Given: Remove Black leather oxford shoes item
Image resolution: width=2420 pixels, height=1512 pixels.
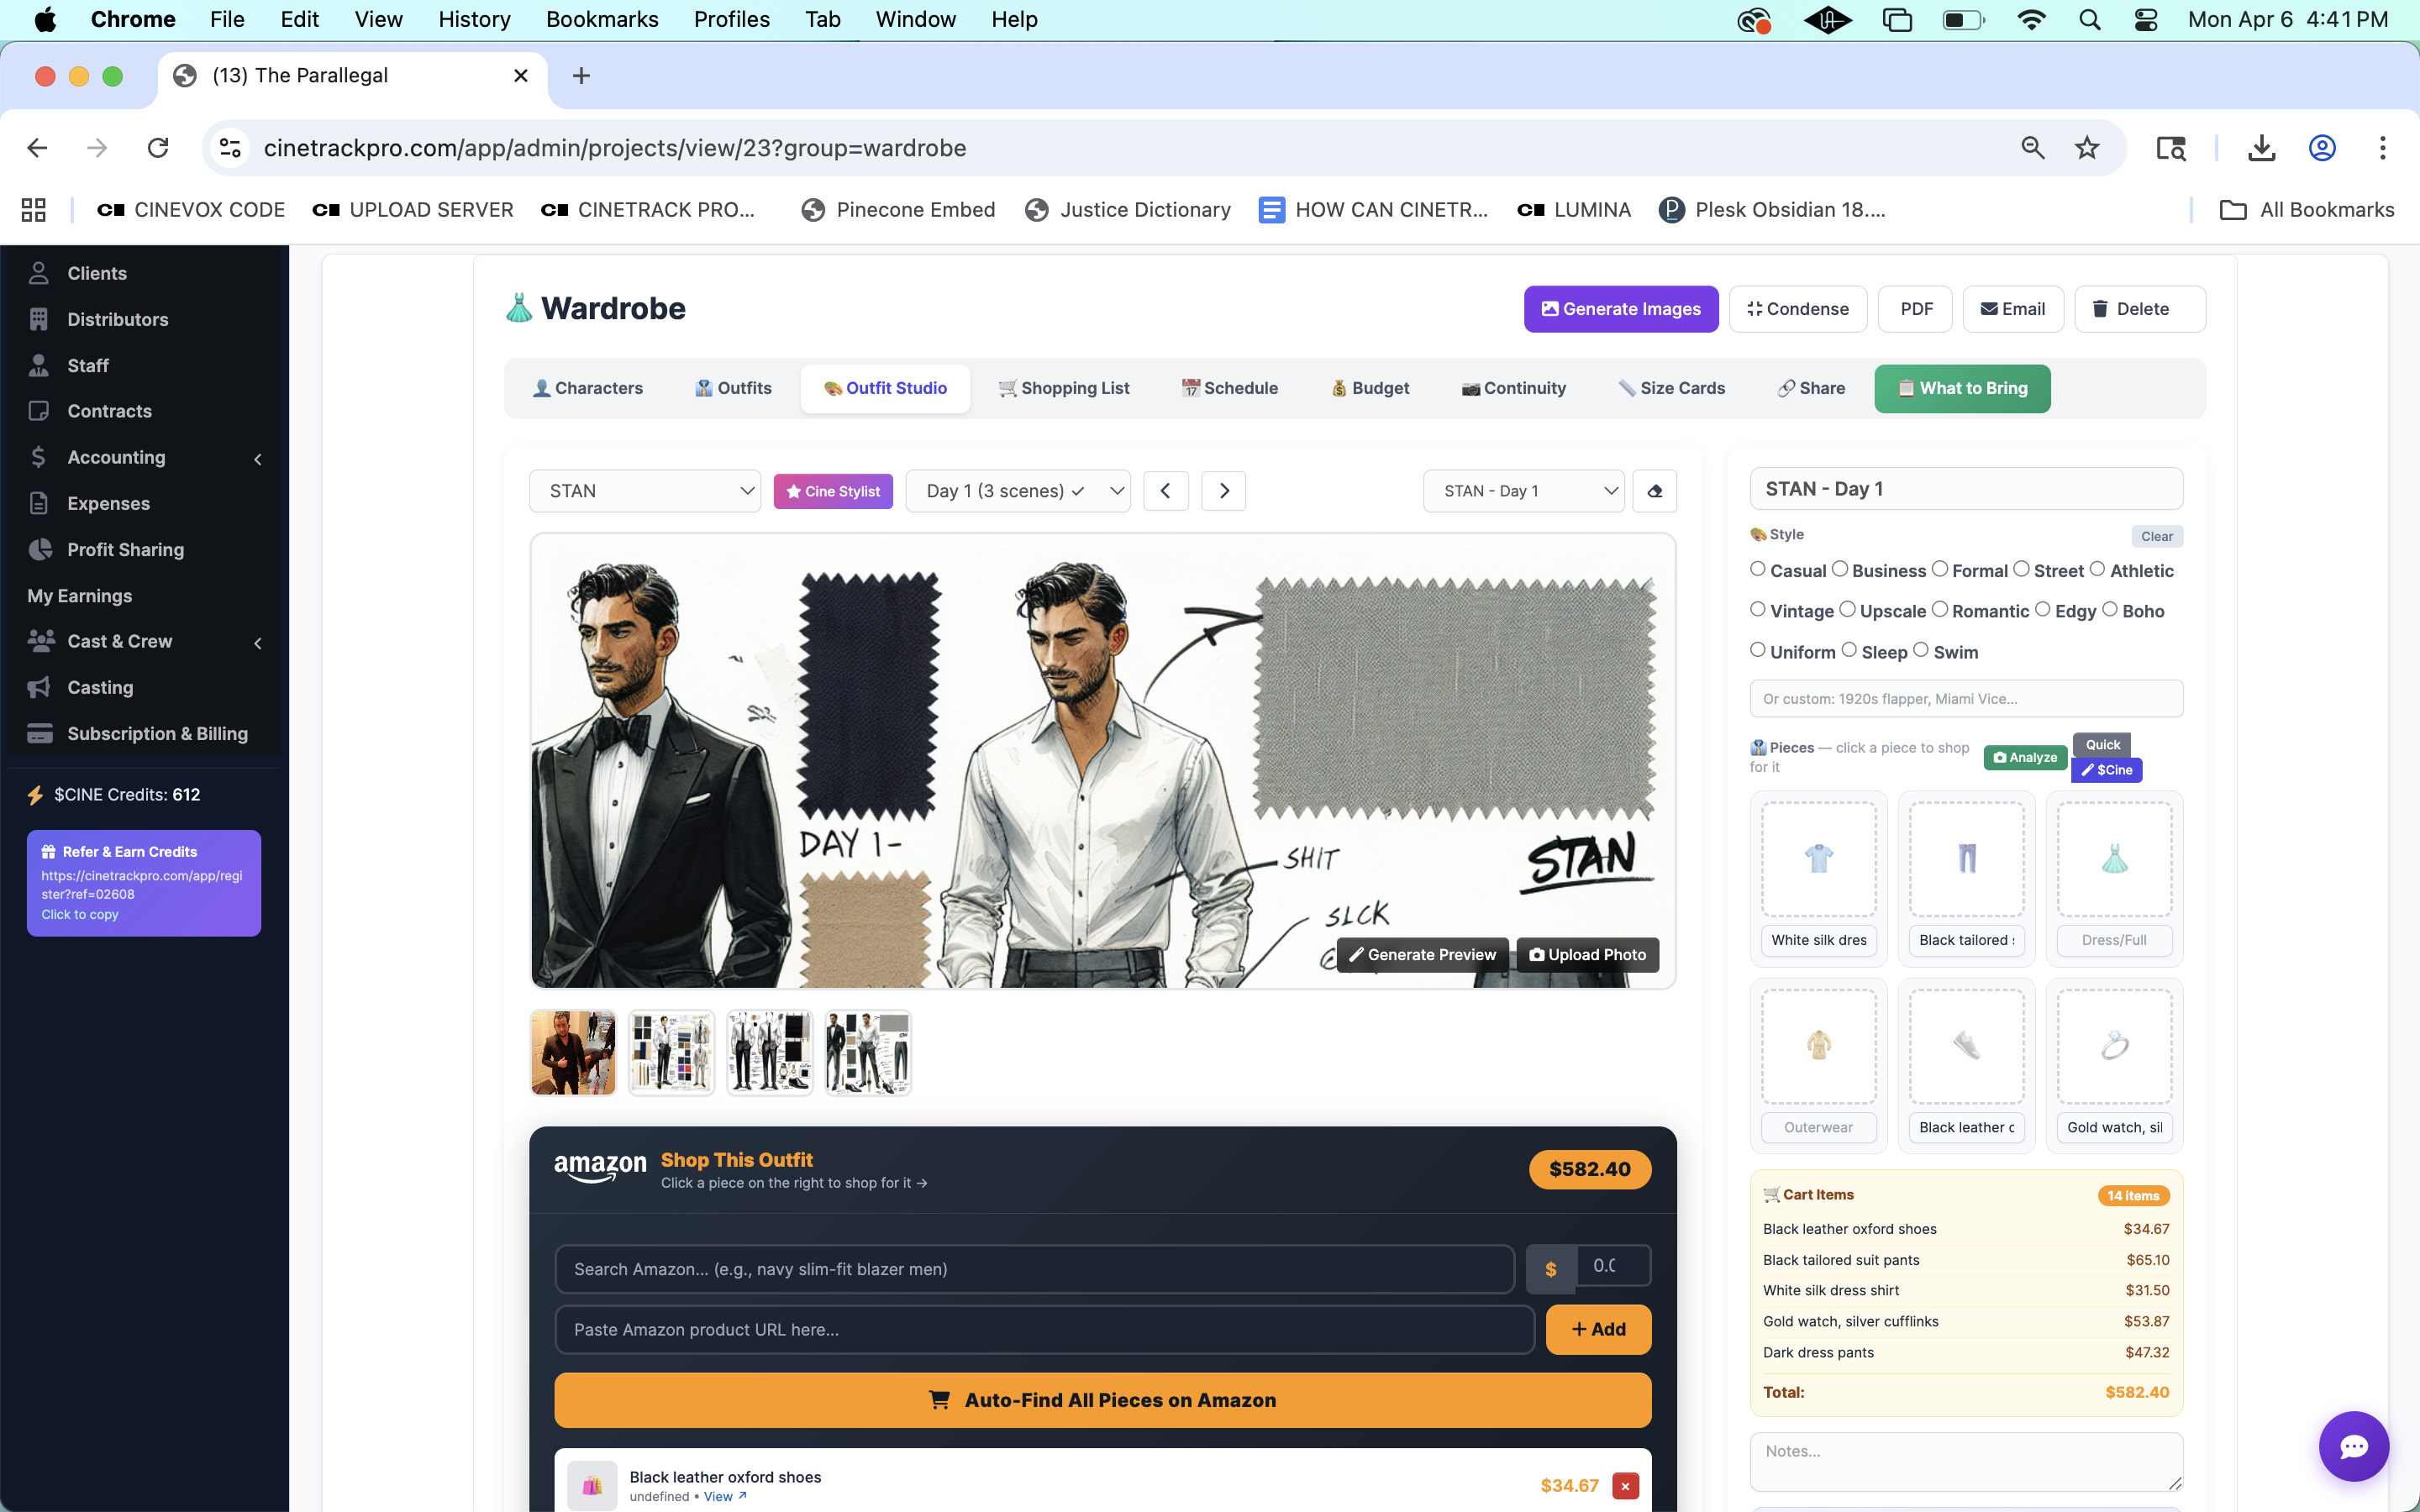Looking at the screenshot, I should click(x=1625, y=1486).
